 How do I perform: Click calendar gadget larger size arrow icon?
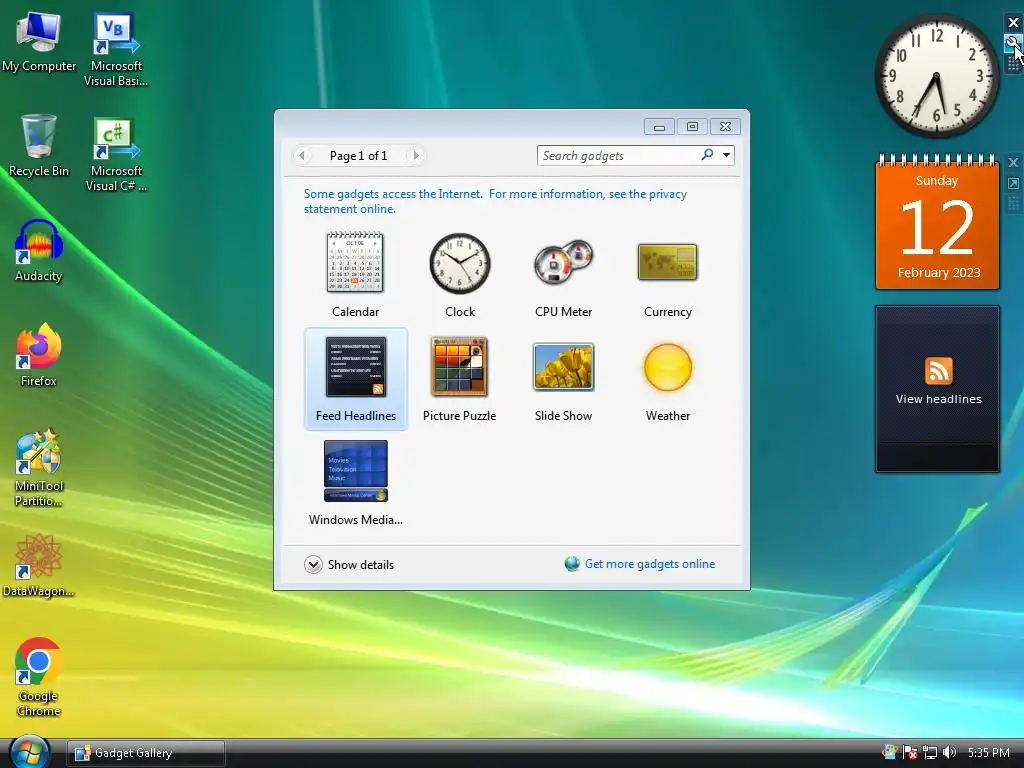[1013, 184]
